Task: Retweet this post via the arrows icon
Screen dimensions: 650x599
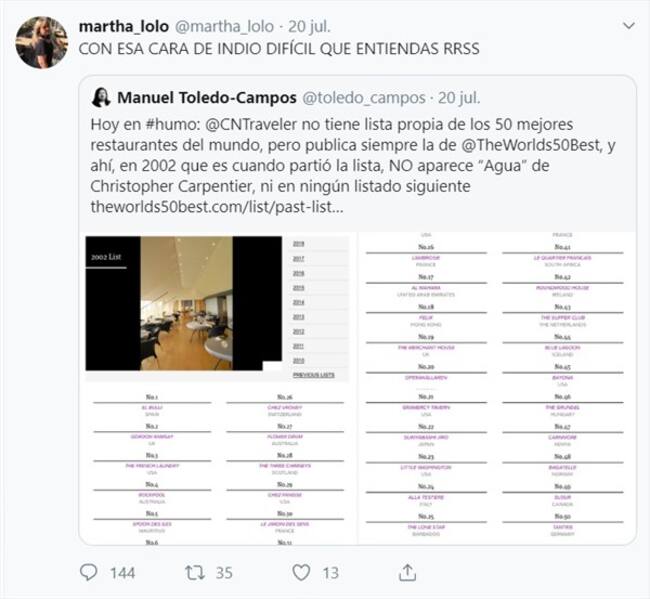Action: (196, 572)
